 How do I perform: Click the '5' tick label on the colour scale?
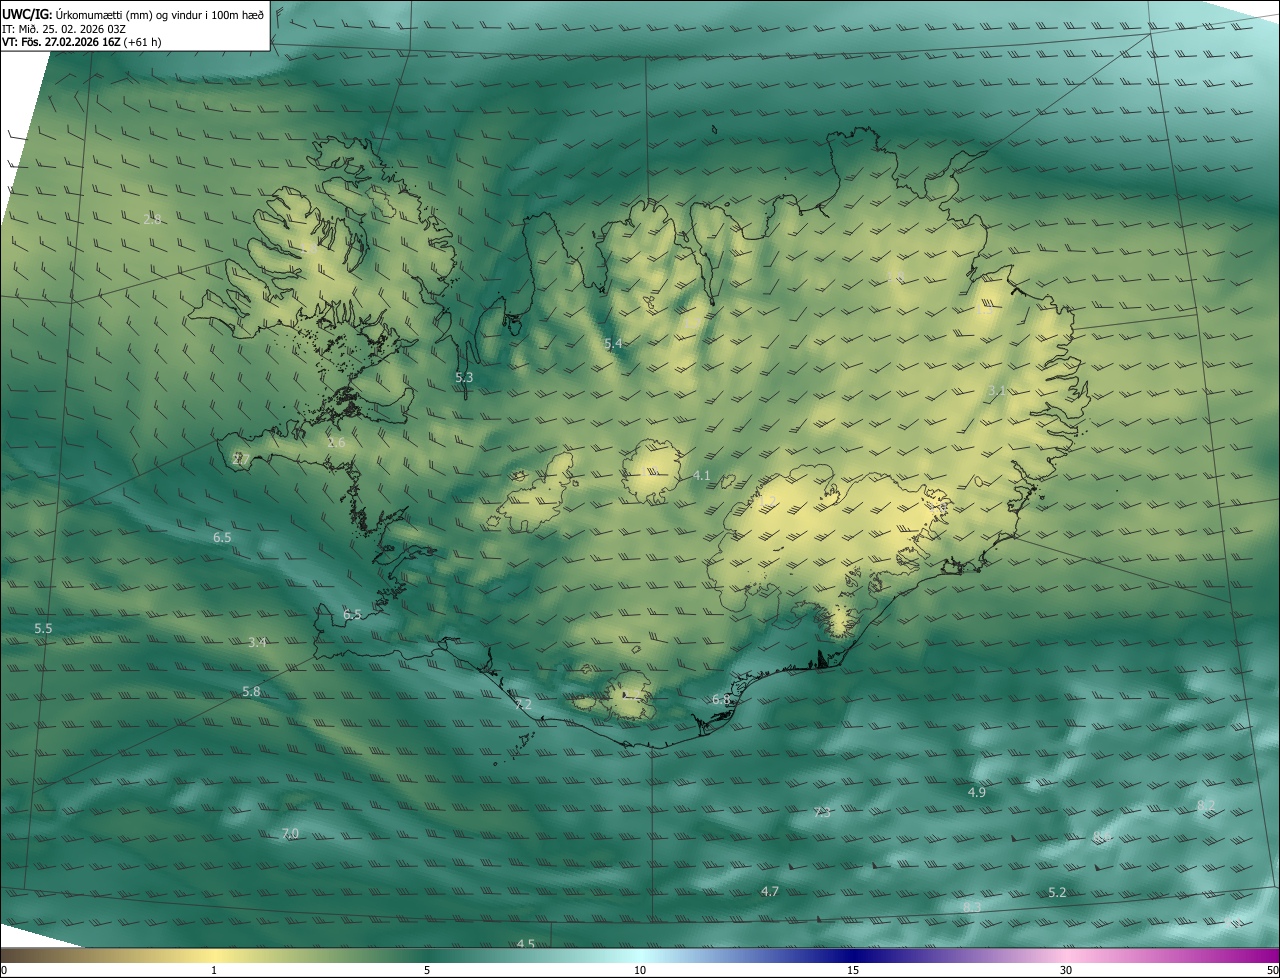click(427, 970)
